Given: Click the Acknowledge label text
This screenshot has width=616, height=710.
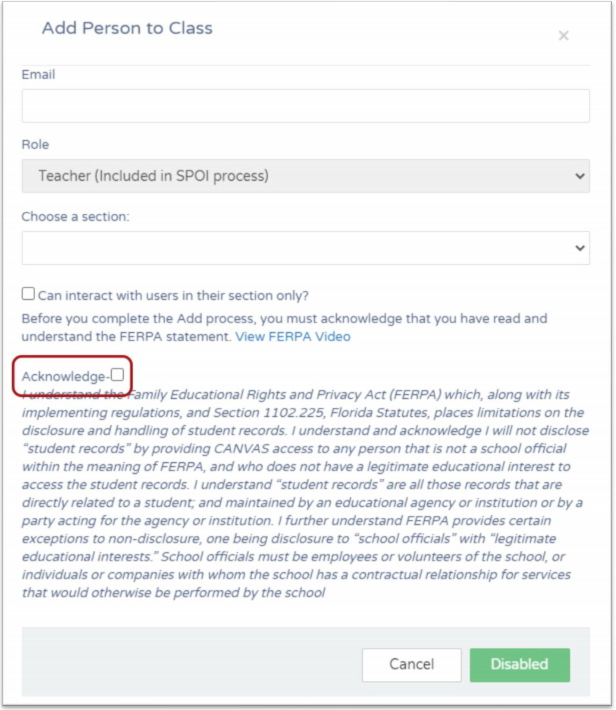Looking at the screenshot, I should (x=66, y=376).
